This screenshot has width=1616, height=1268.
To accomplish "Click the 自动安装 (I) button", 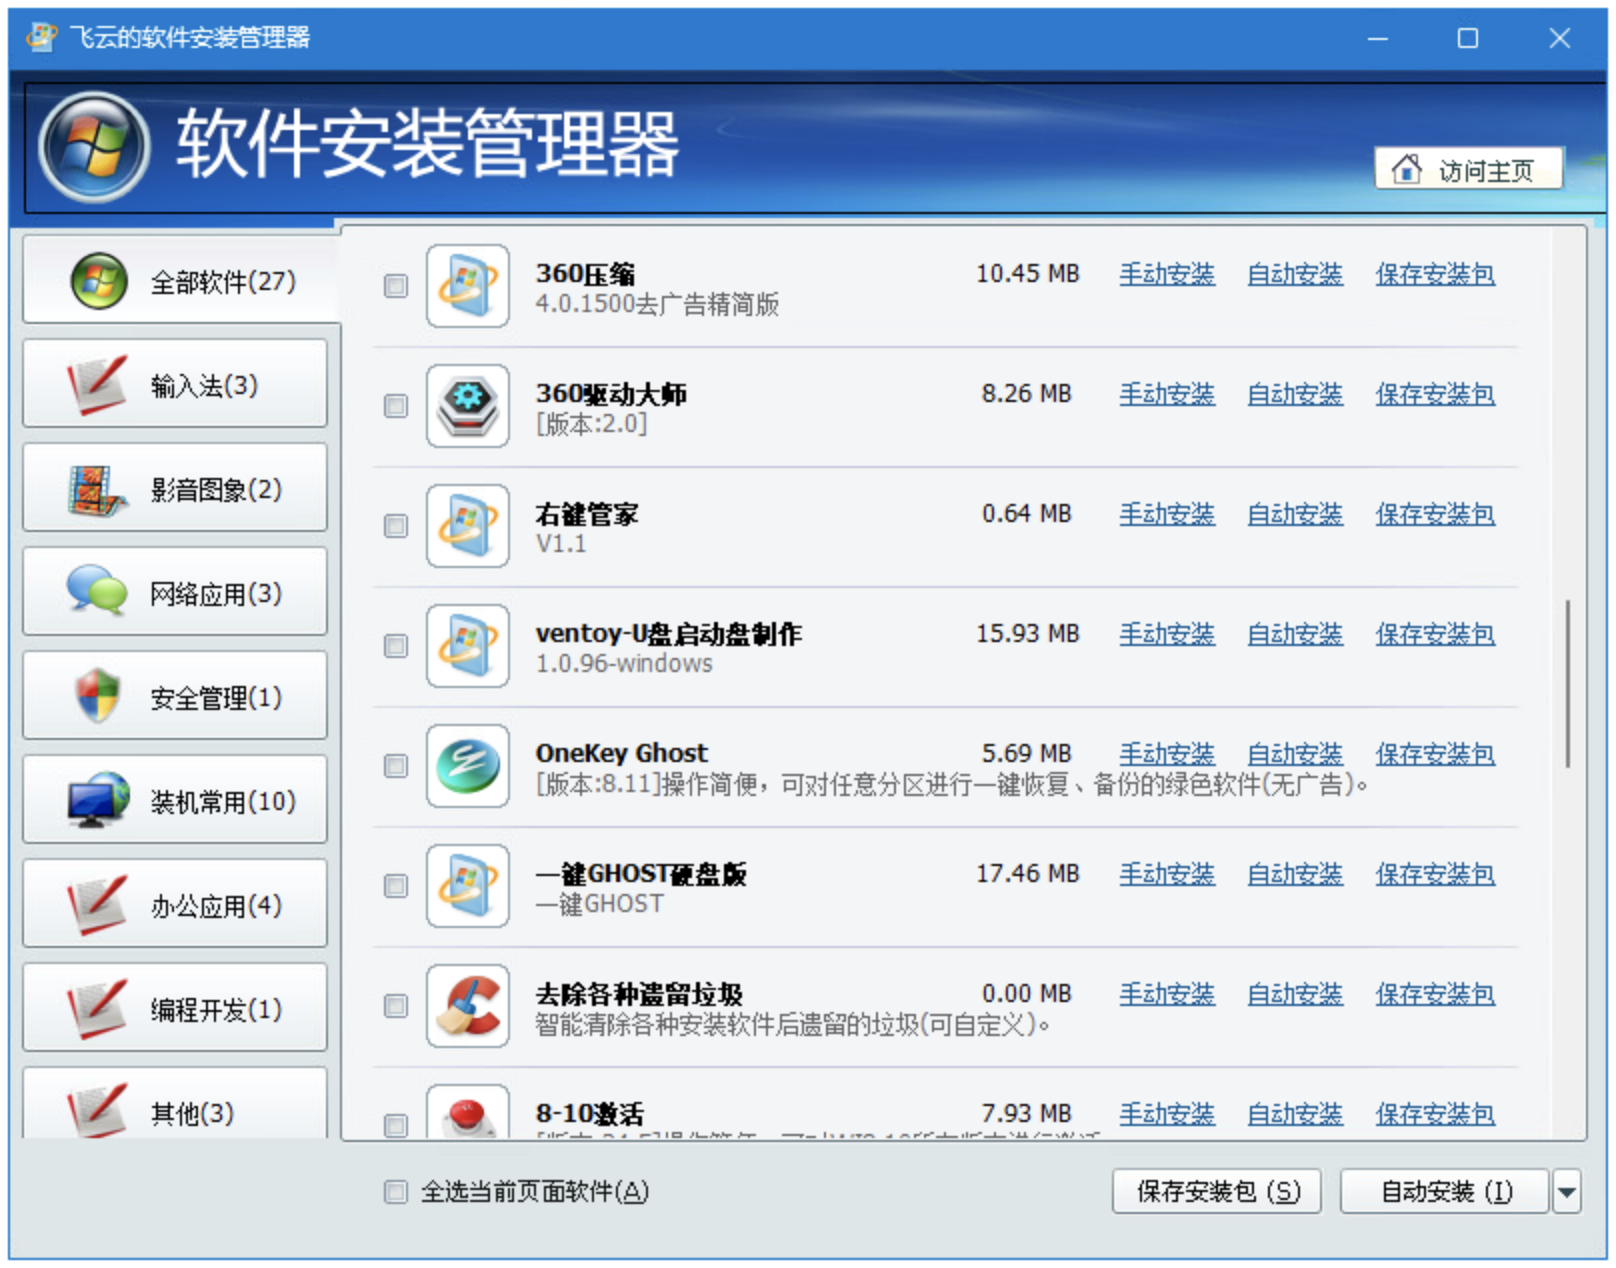I will click(1445, 1192).
